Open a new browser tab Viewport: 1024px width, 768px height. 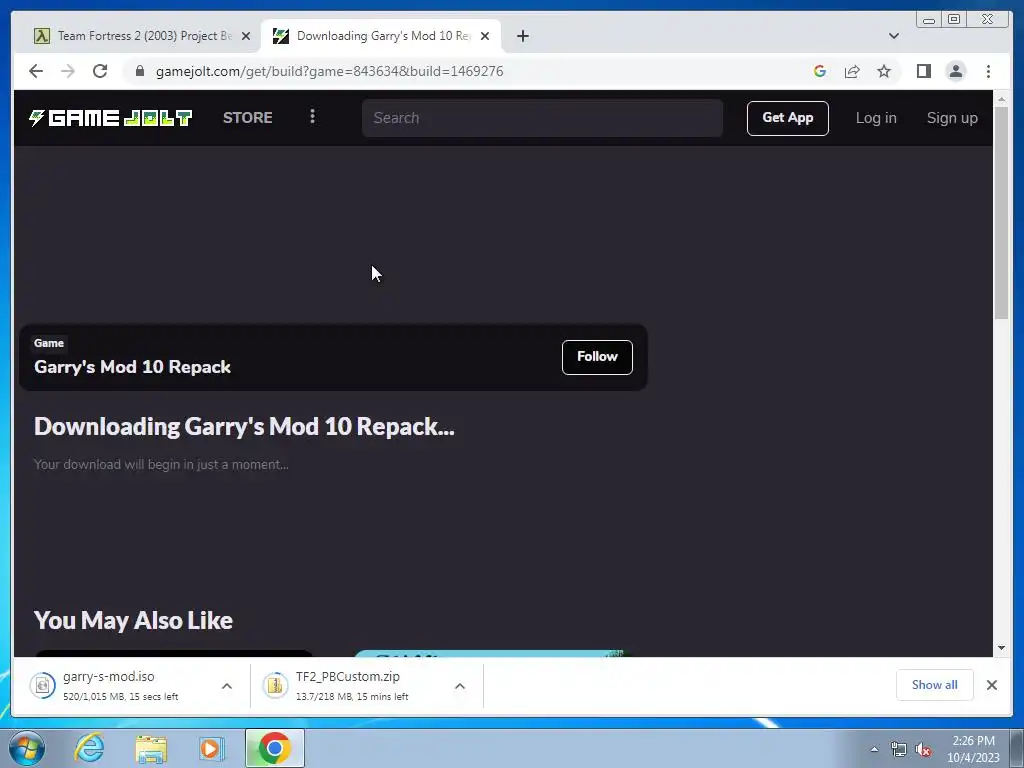click(x=522, y=36)
